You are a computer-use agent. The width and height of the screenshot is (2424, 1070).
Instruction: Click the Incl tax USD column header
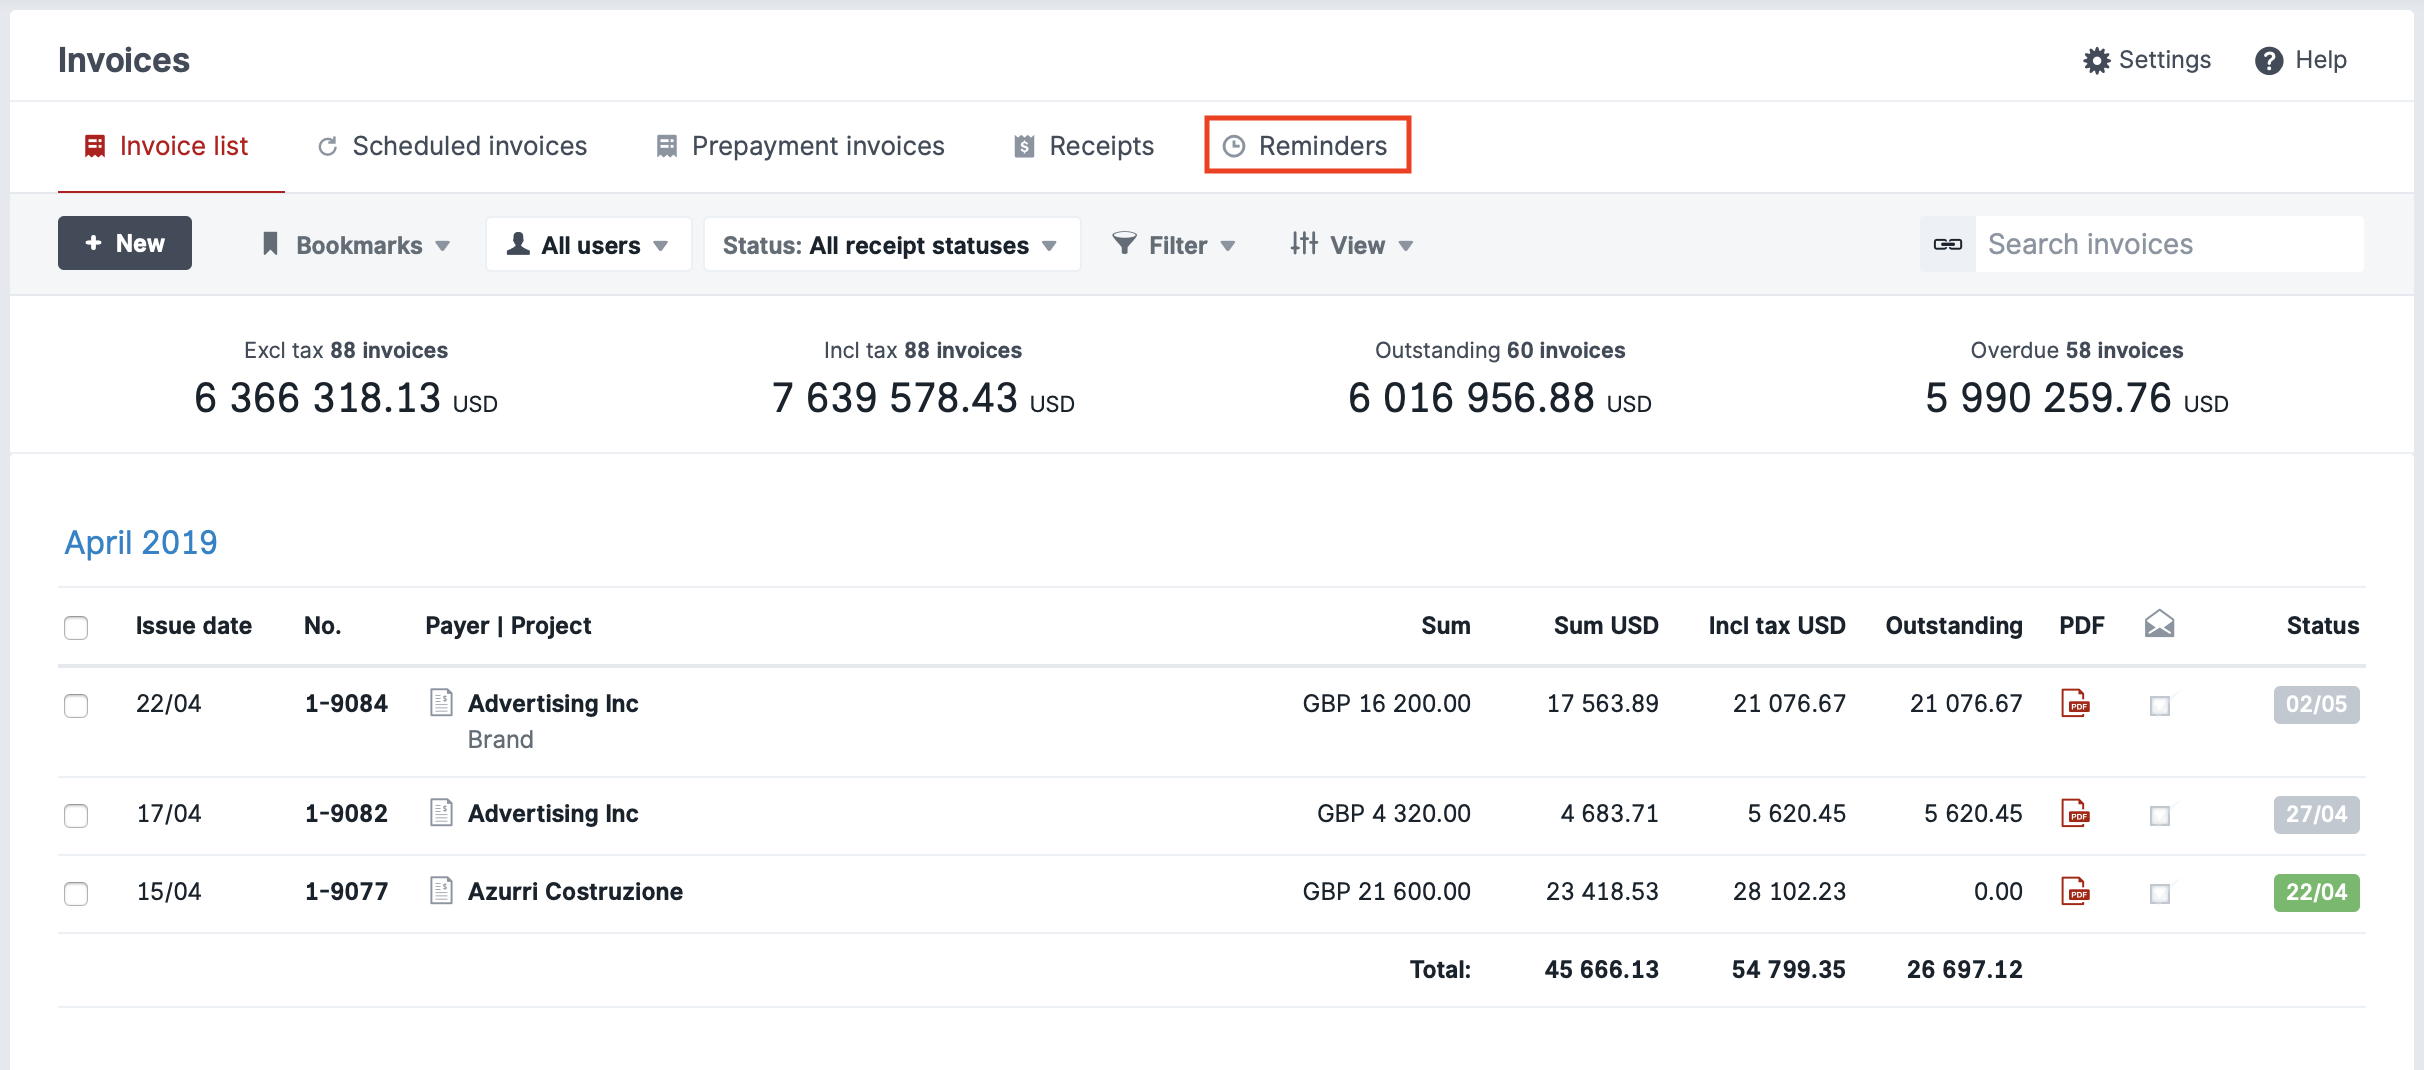click(x=1777, y=625)
